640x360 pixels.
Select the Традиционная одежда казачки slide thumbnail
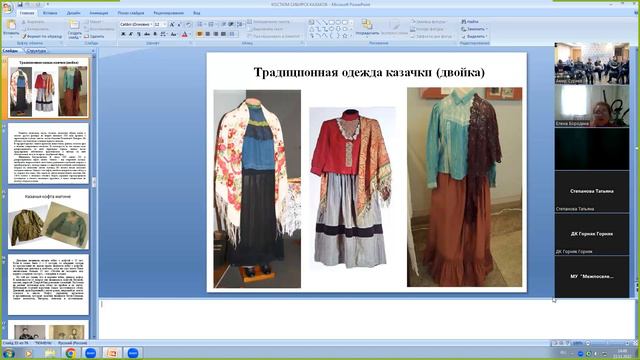coord(48,88)
